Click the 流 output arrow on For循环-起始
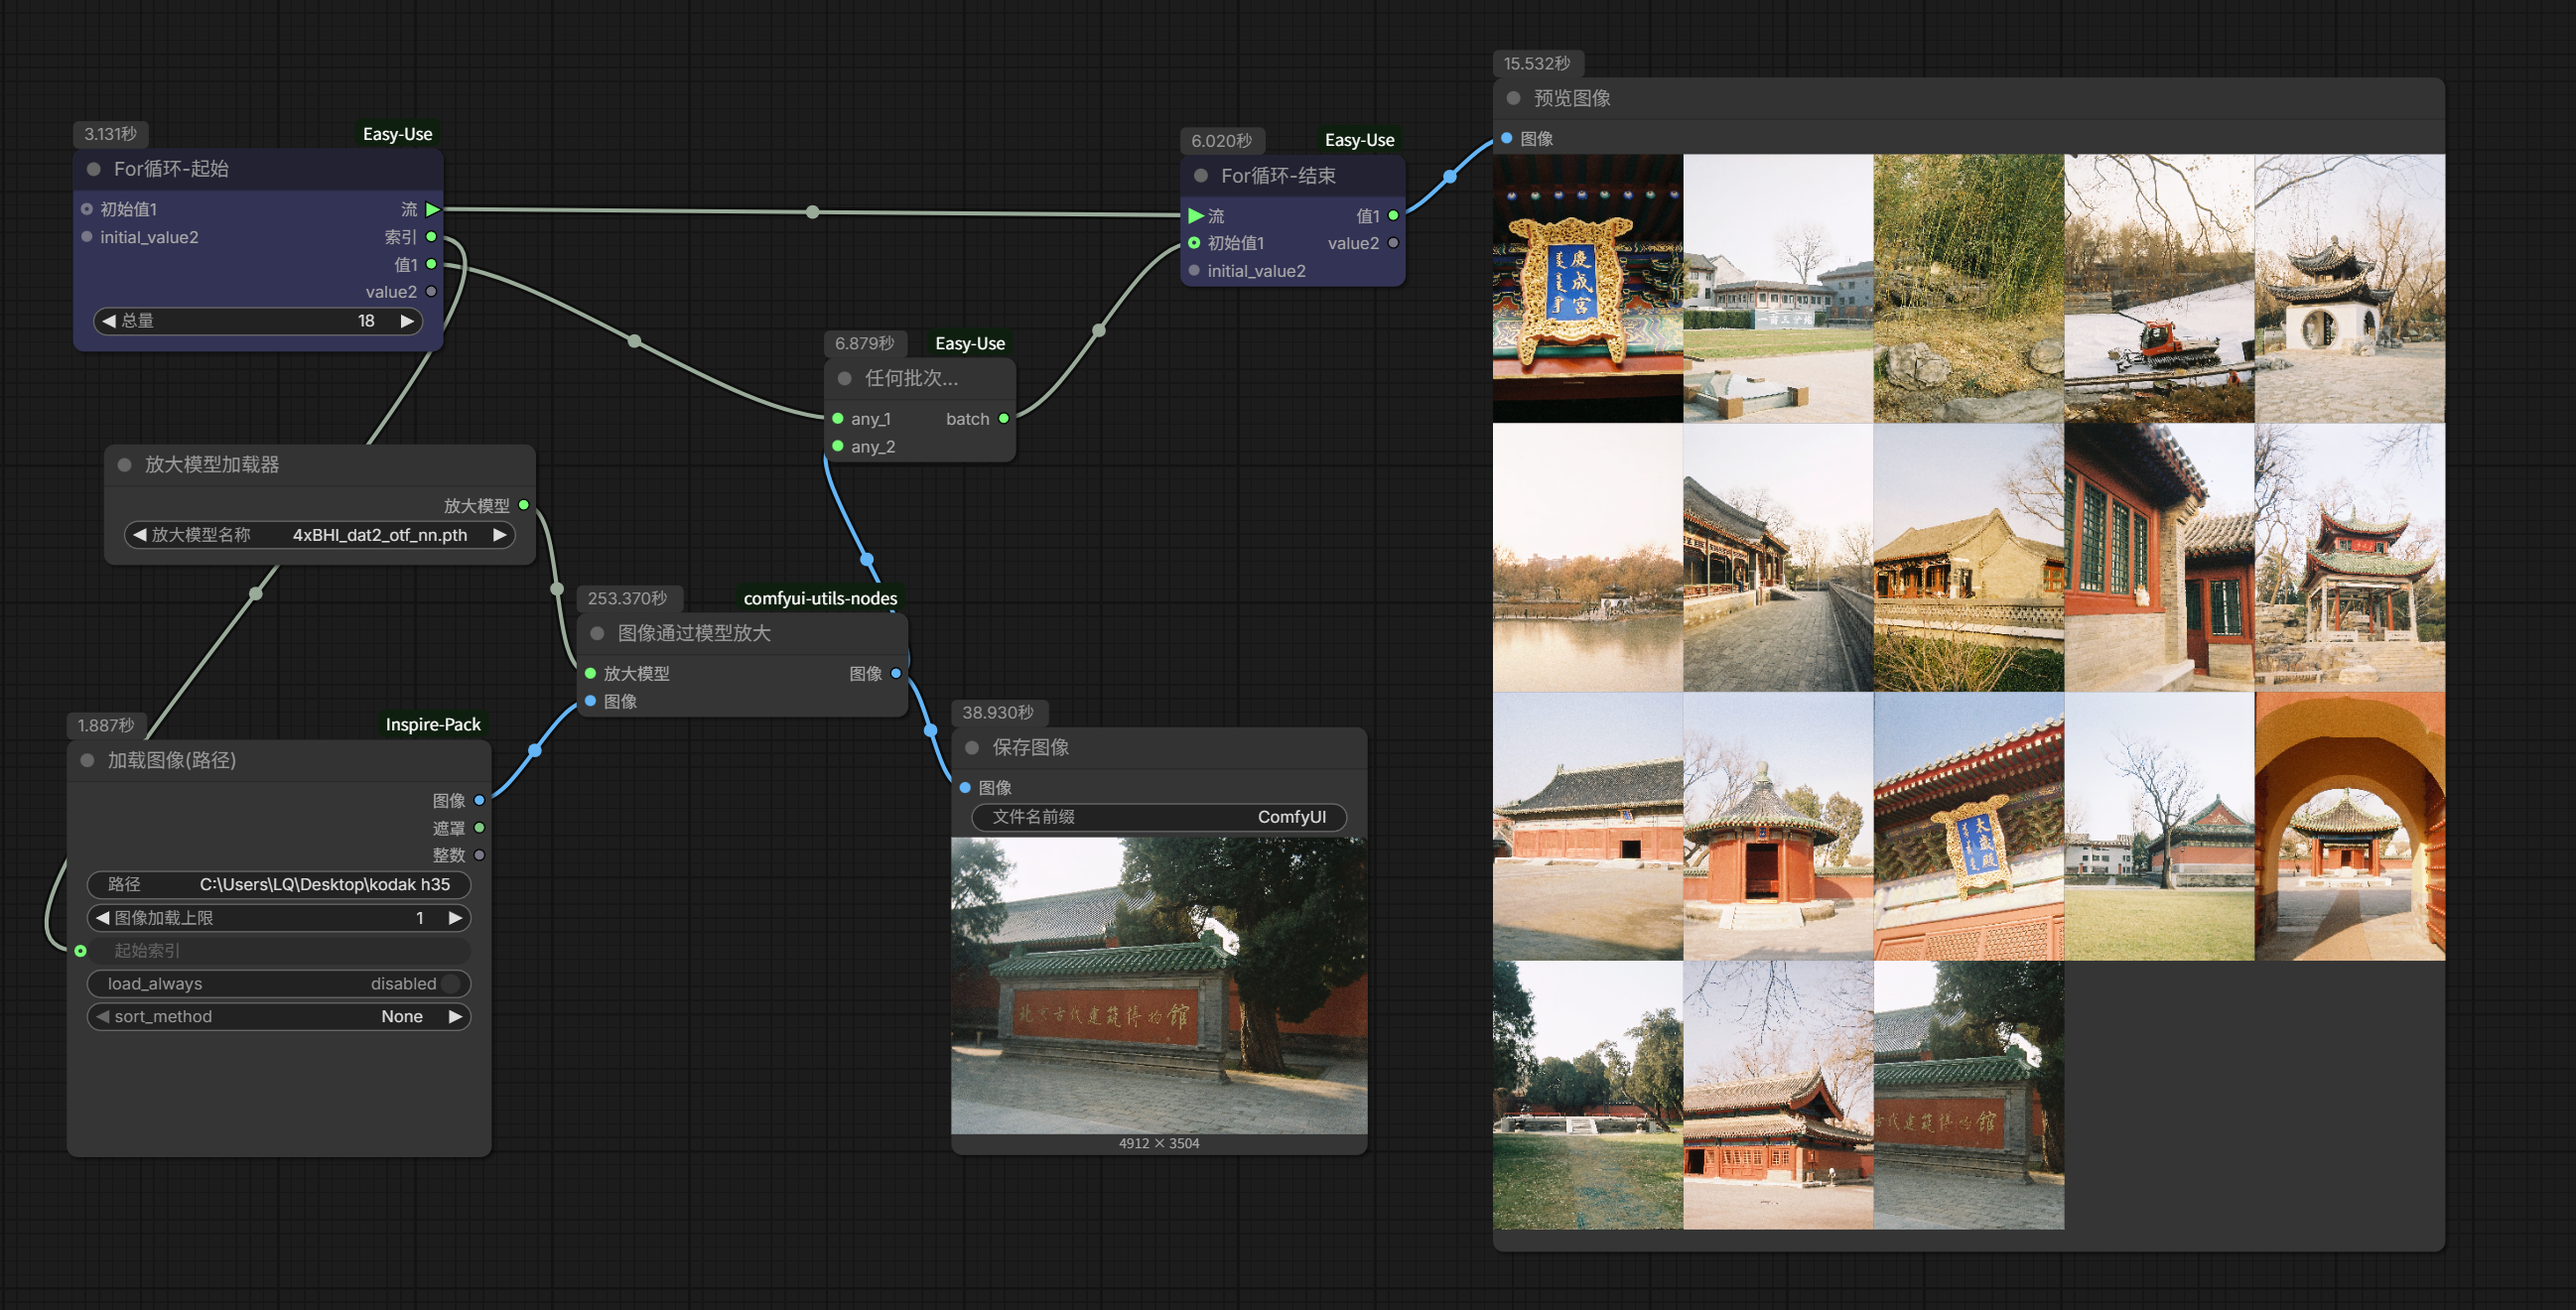This screenshot has width=2576, height=1310. click(x=433, y=209)
